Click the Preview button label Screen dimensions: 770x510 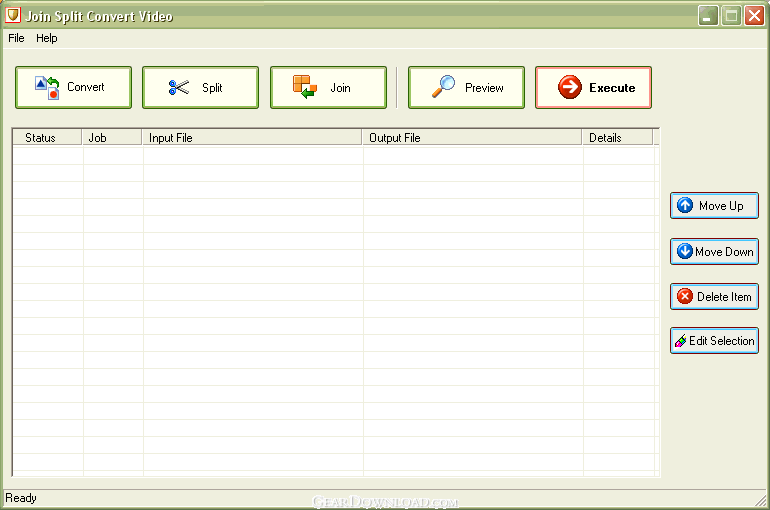tap(484, 88)
